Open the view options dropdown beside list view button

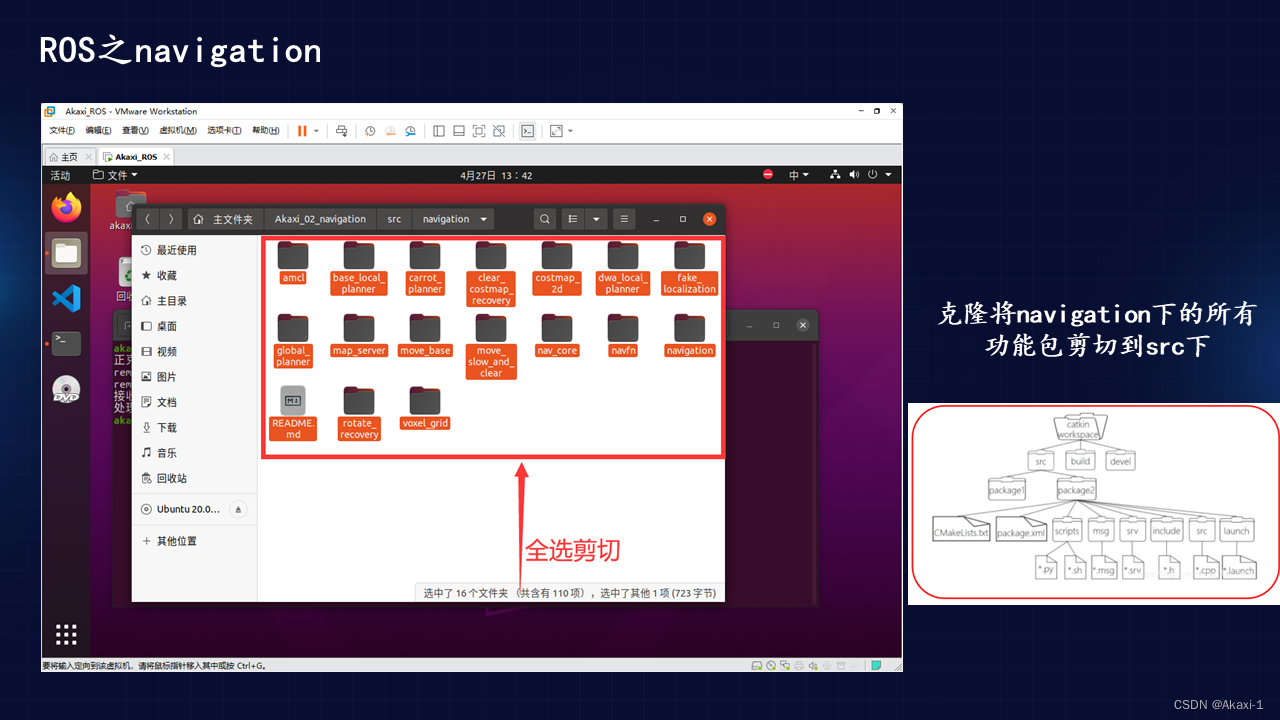(x=596, y=218)
